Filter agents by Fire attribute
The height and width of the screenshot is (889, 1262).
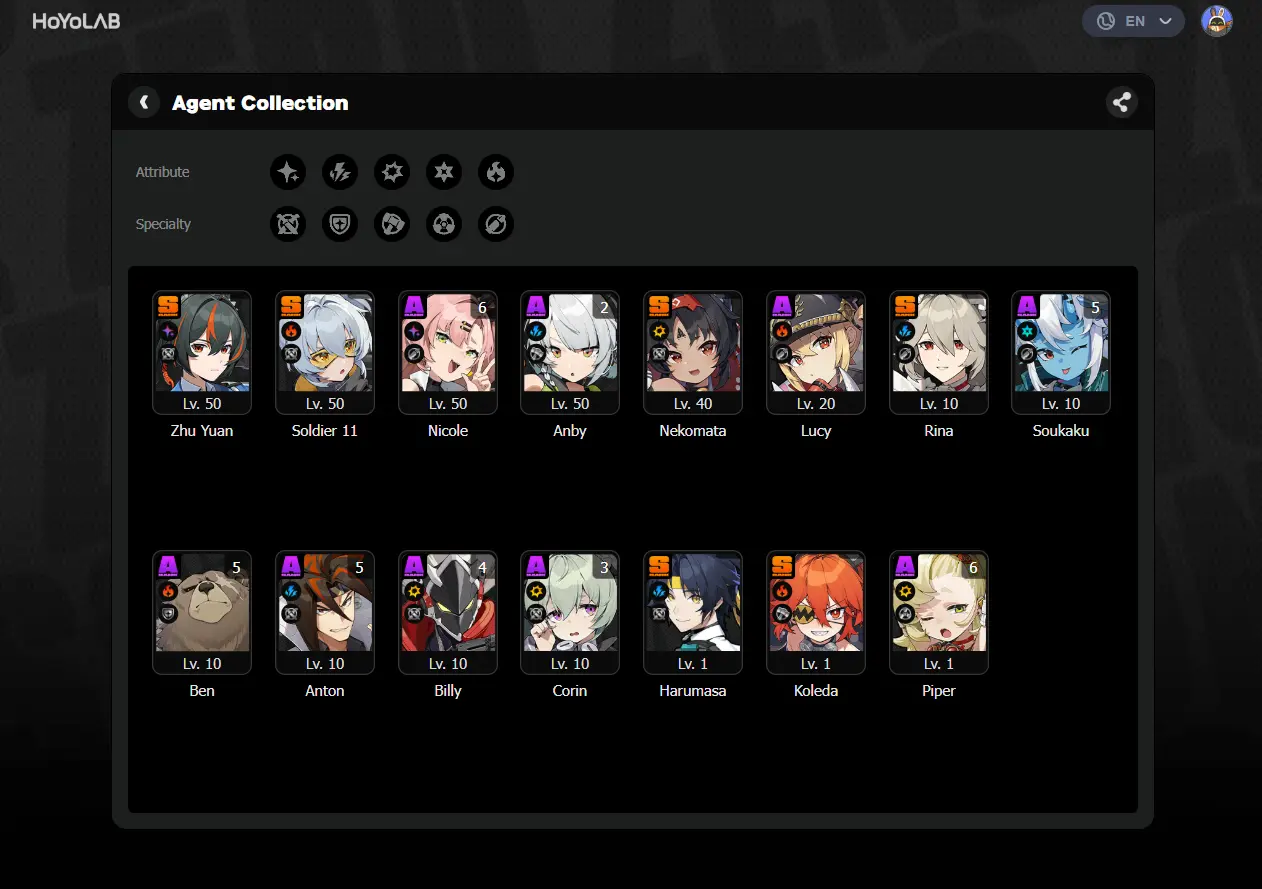496,172
